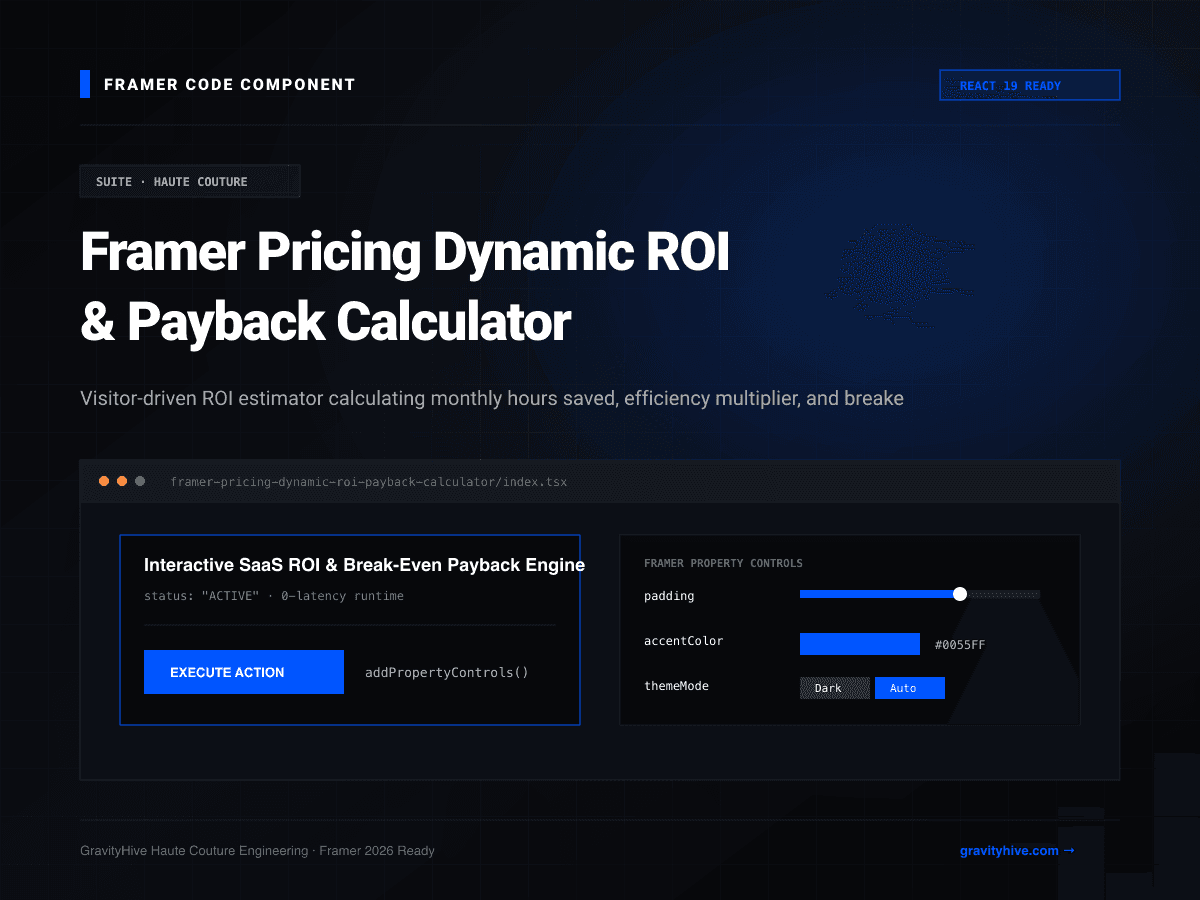Viewport: 1200px width, 900px height.
Task: Click the addPropertyControls() text
Action: [447, 672]
